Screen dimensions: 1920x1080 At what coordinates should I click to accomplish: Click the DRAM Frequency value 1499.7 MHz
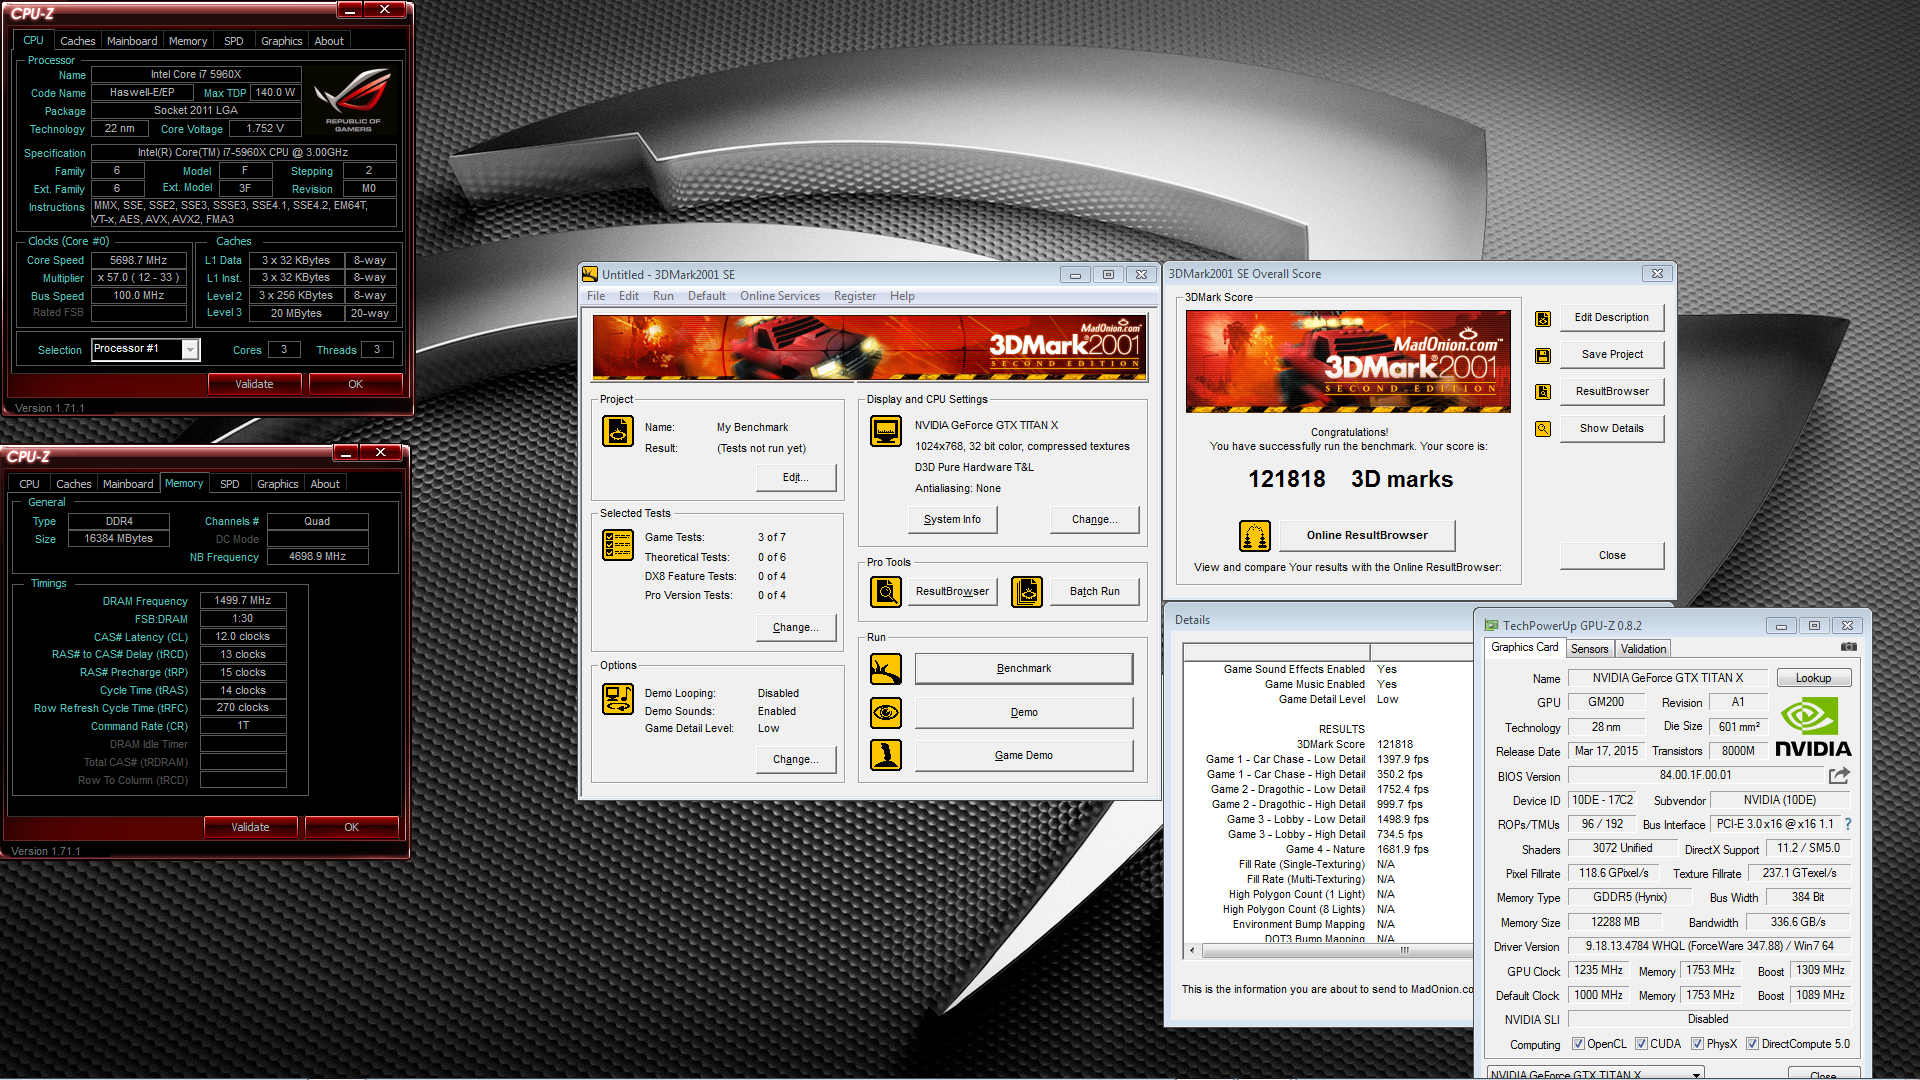click(x=243, y=601)
